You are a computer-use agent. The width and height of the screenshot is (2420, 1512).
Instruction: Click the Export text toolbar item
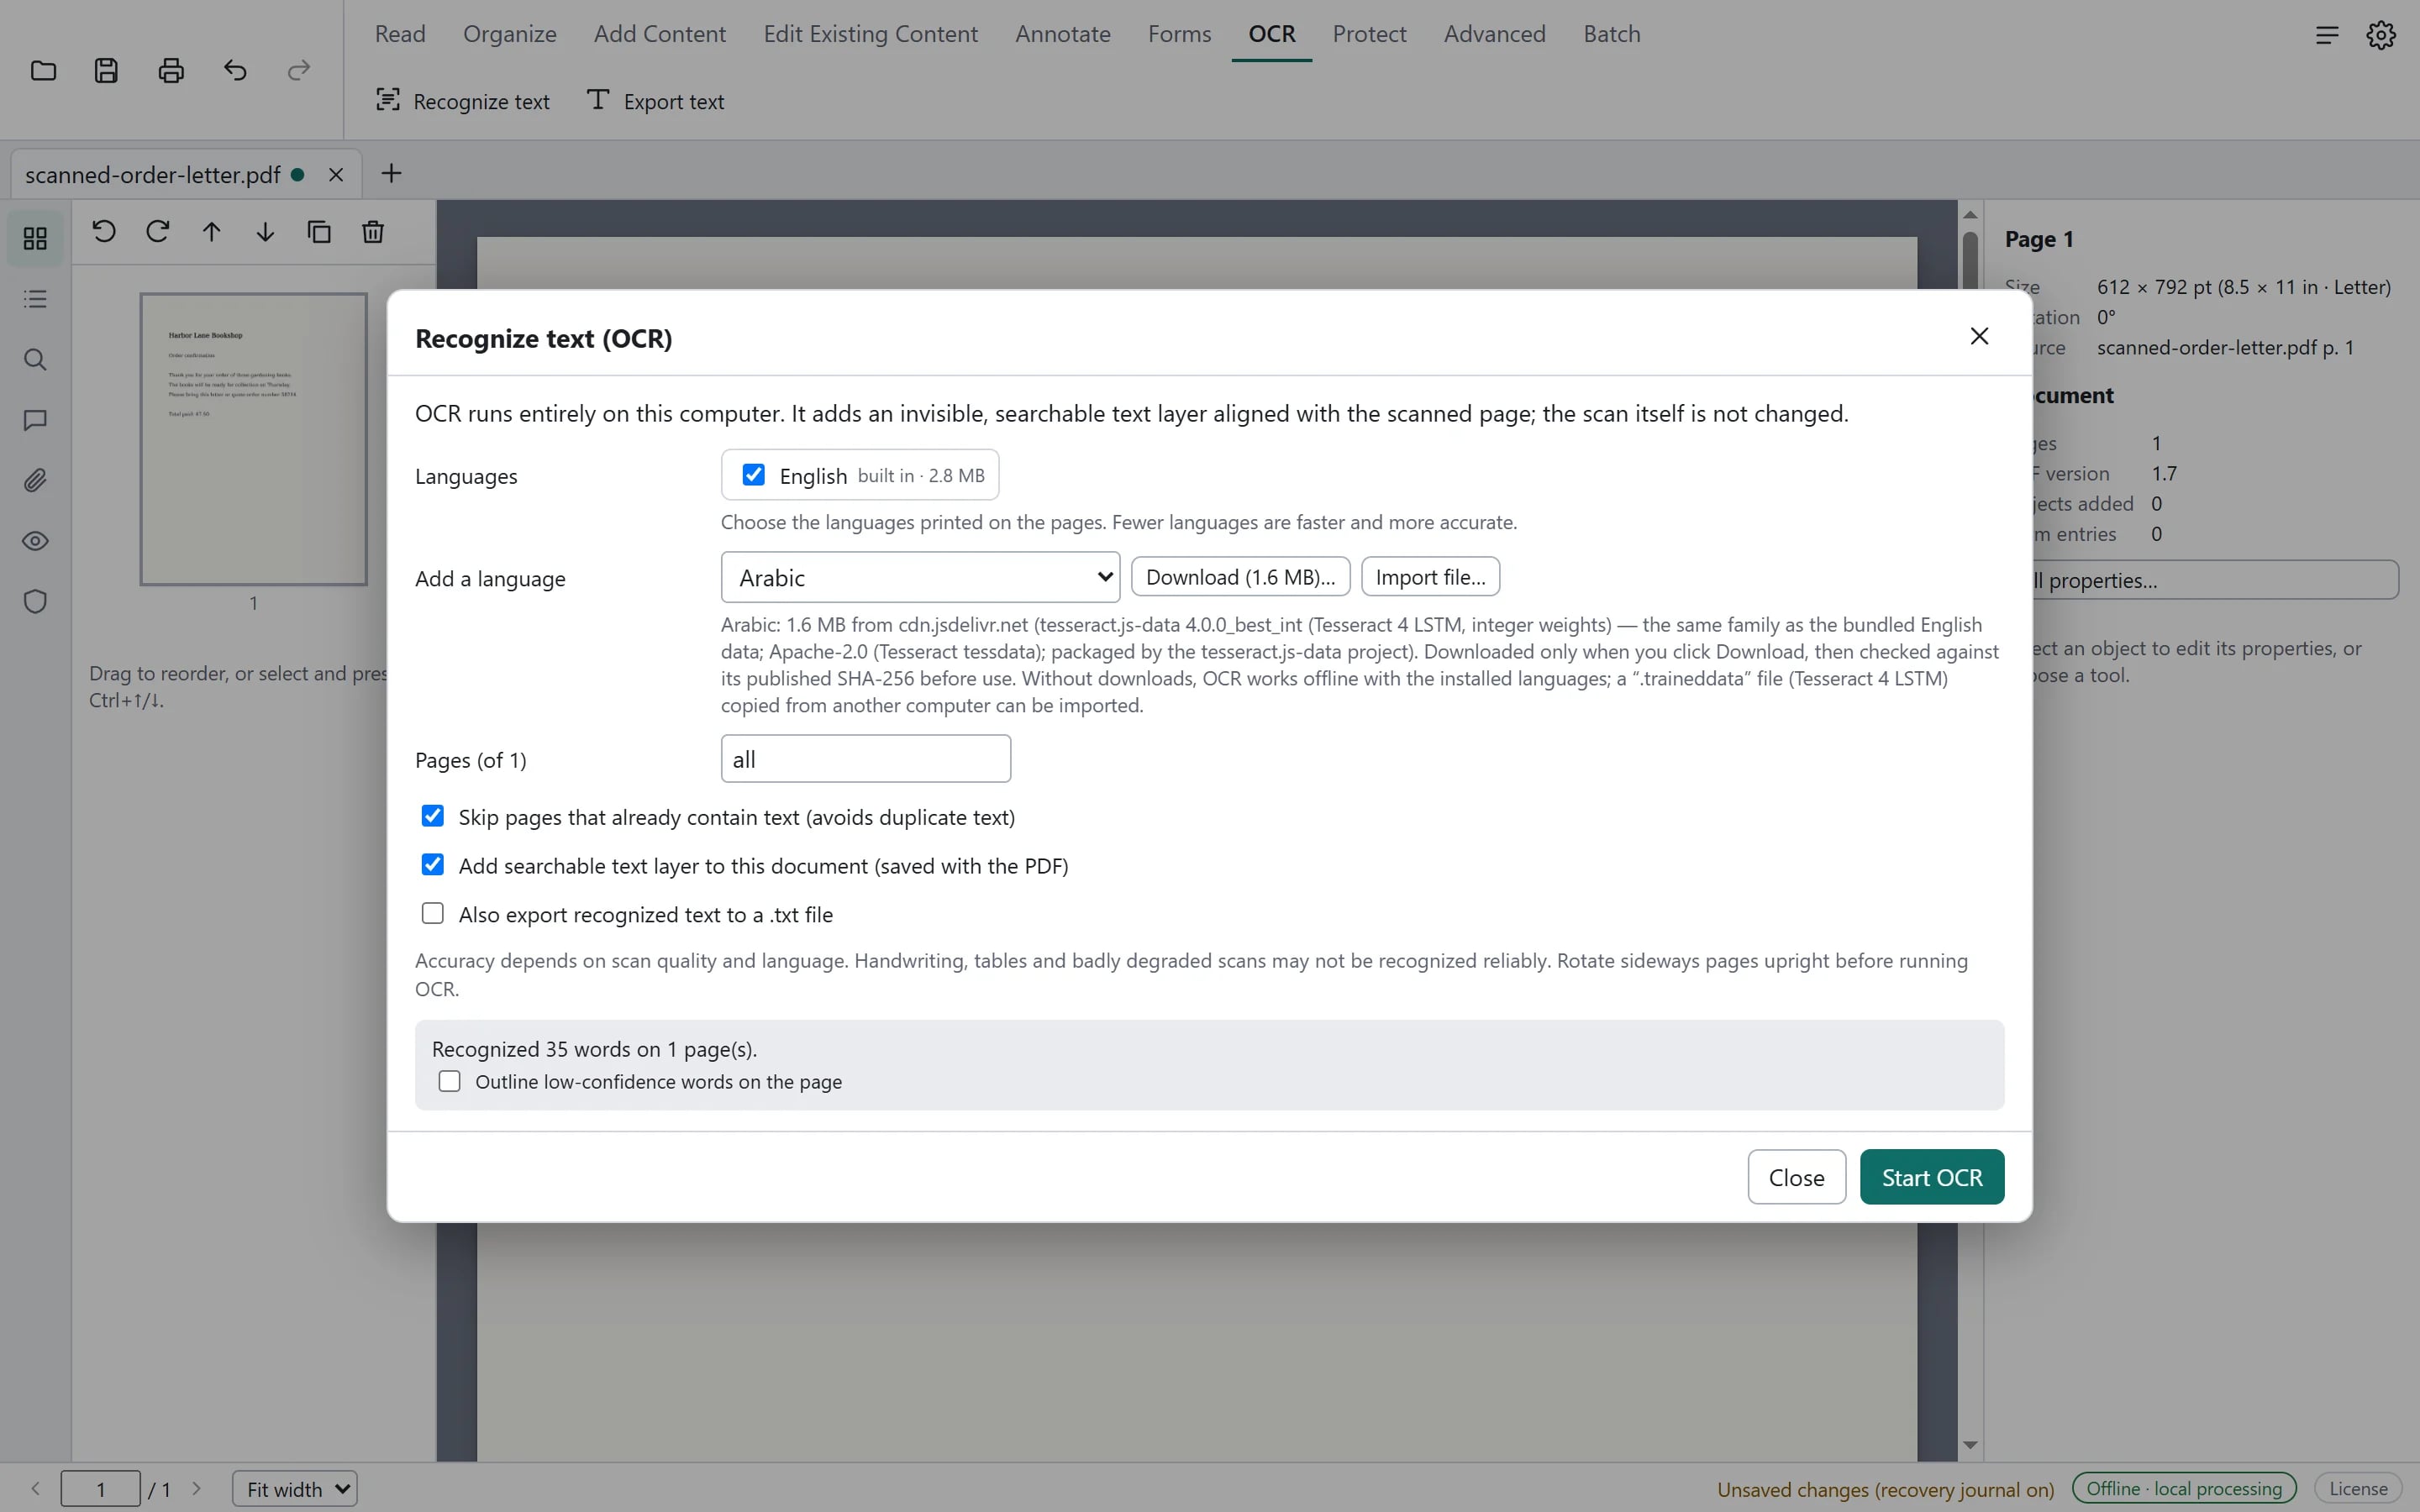tap(655, 101)
